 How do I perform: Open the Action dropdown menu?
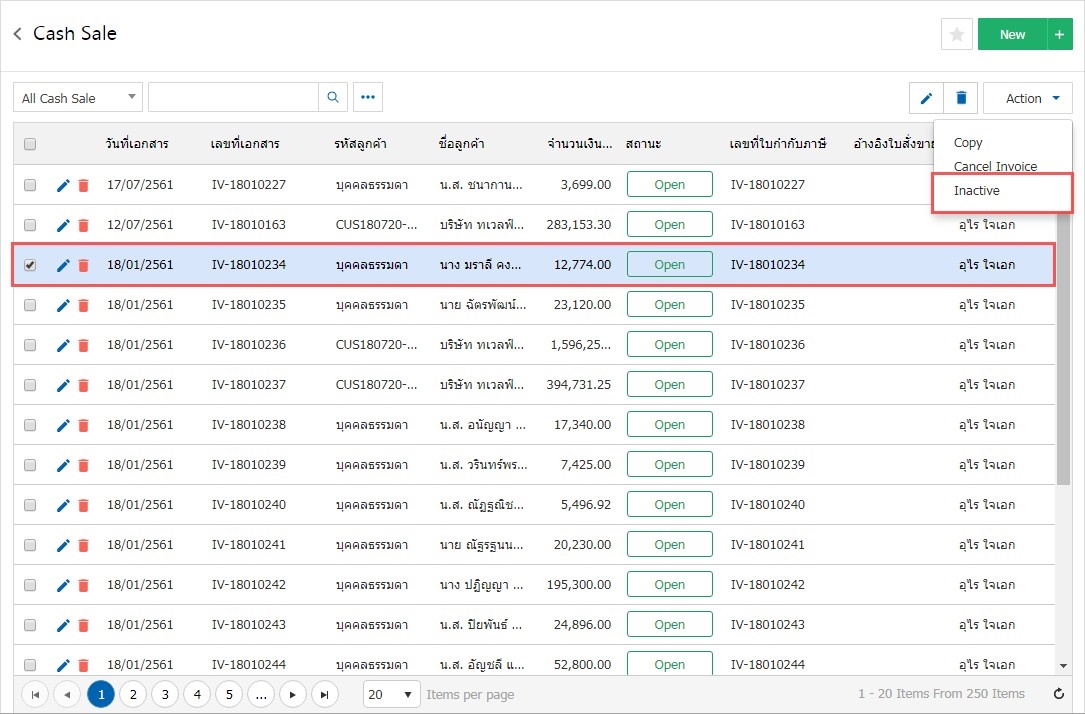tap(1028, 98)
